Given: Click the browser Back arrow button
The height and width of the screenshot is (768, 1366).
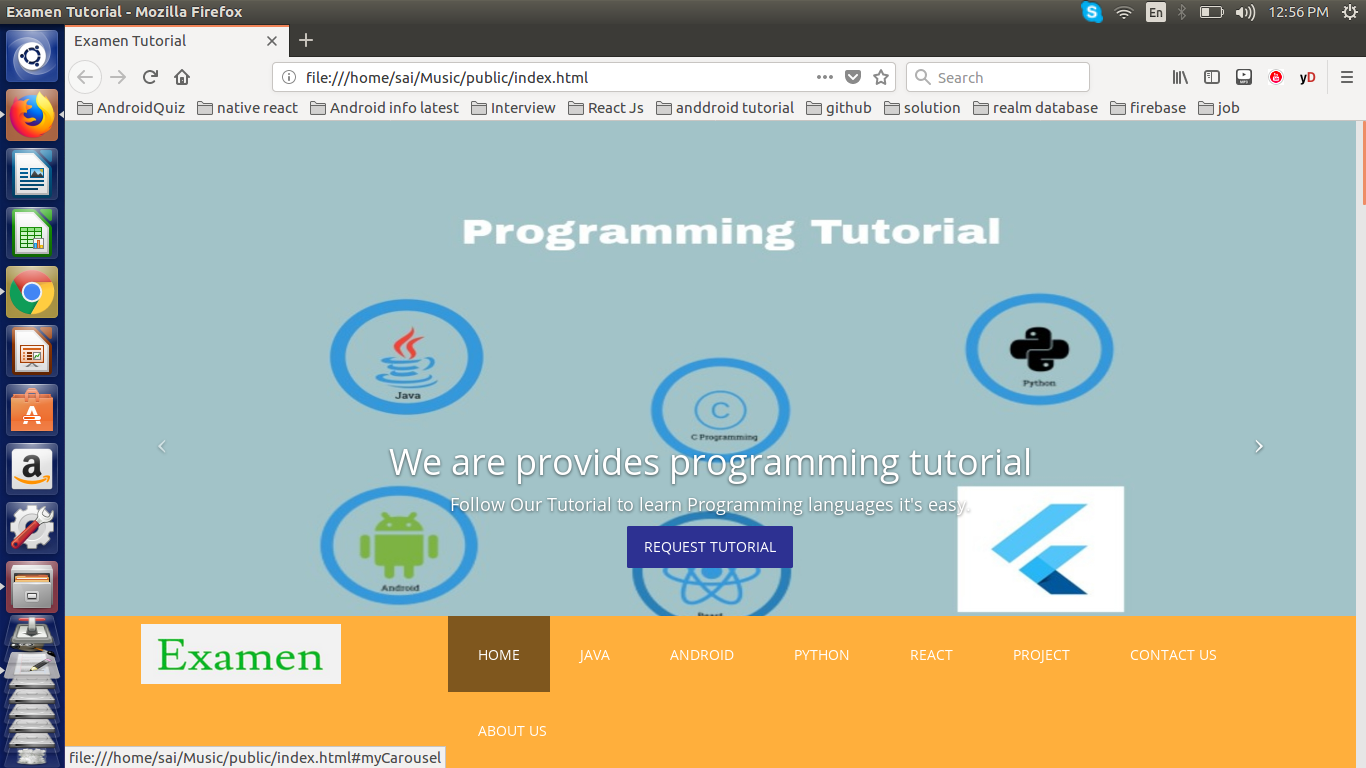Looking at the screenshot, I should click(x=85, y=77).
